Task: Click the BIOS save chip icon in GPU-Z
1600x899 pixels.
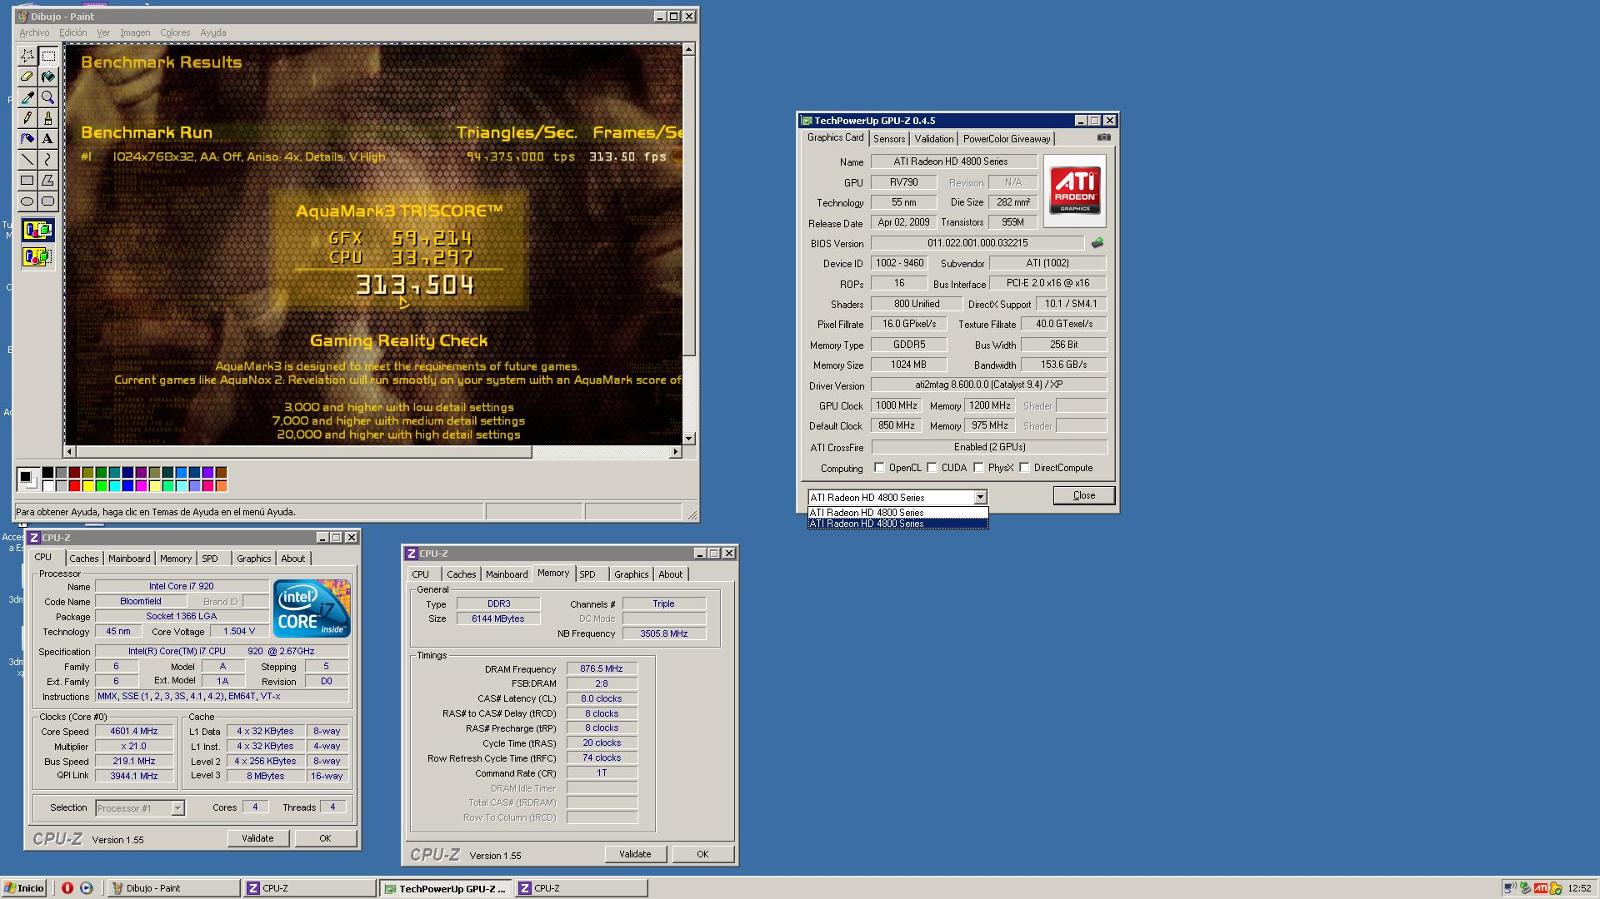Action: (1097, 243)
